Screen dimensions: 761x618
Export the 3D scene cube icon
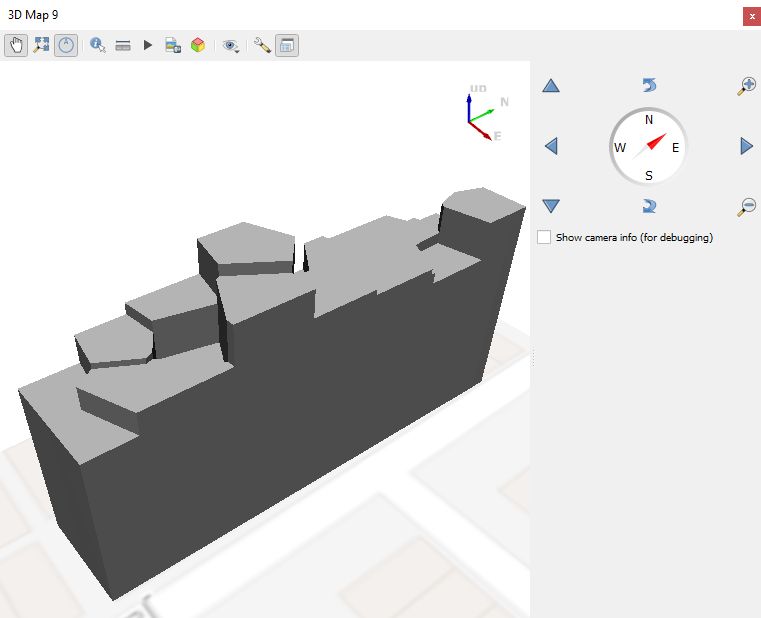[x=198, y=46]
